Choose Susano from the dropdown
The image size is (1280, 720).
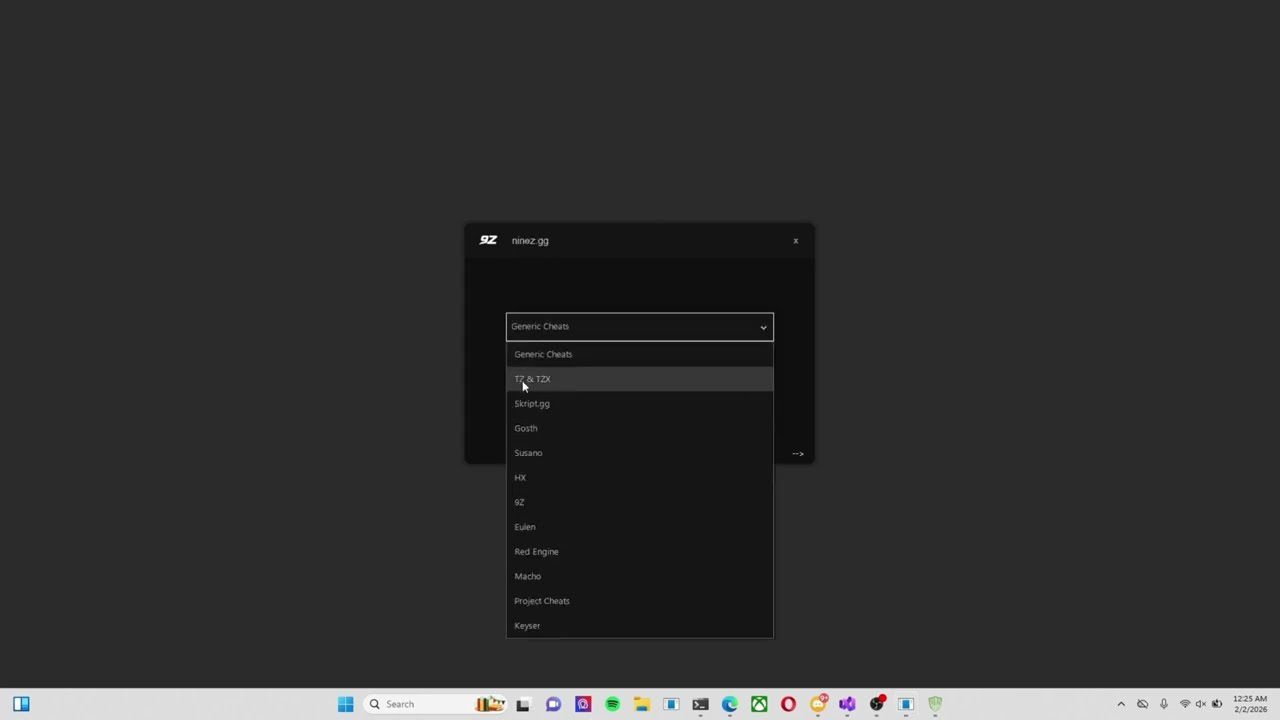[640, 453]
